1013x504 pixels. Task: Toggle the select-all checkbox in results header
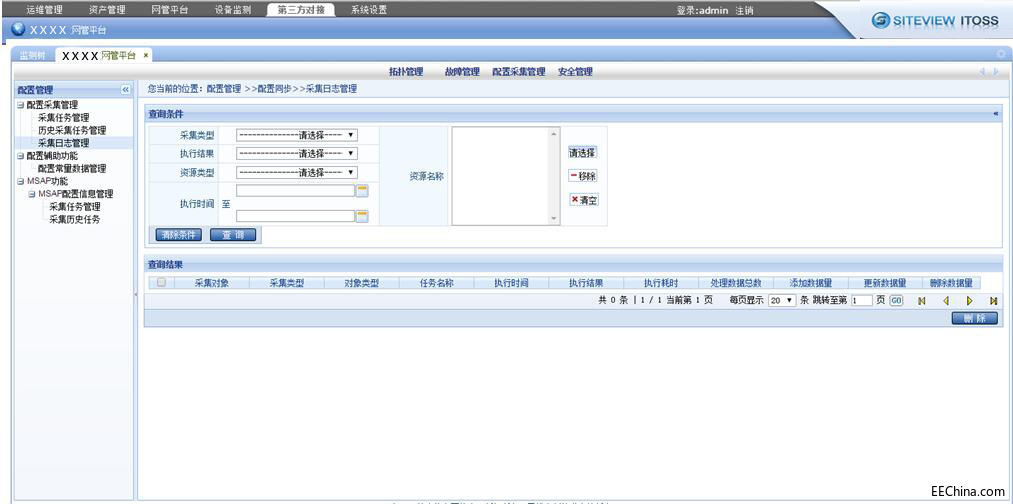coord(162,282)
